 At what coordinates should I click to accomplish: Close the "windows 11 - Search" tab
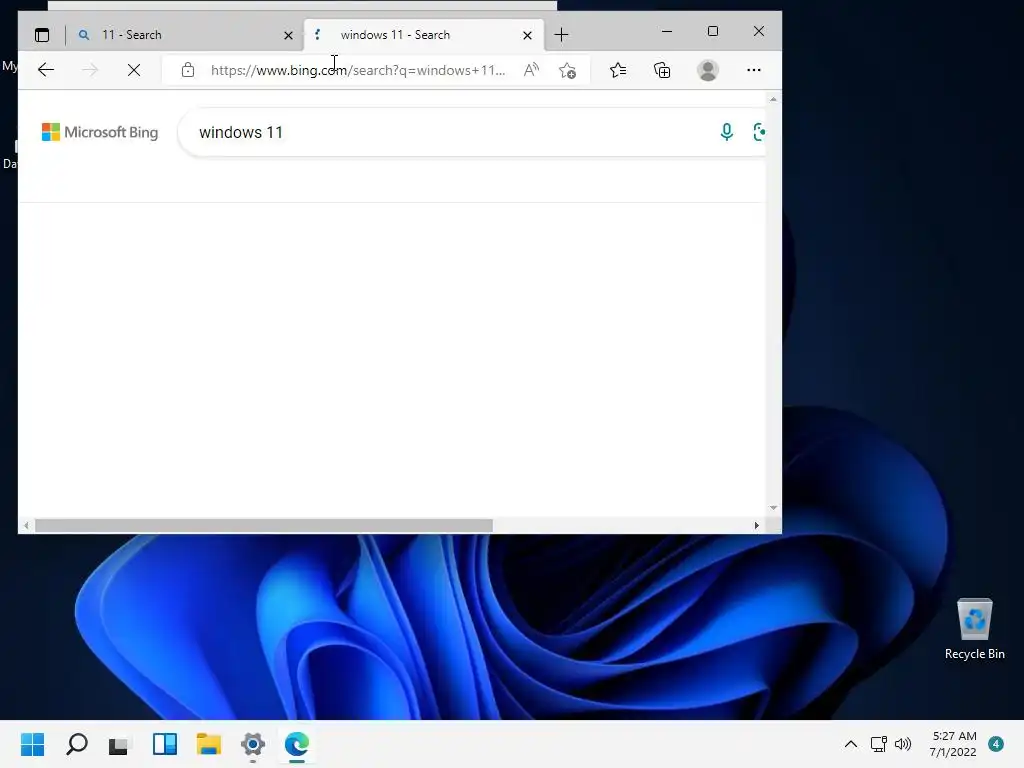click(527, 35)
